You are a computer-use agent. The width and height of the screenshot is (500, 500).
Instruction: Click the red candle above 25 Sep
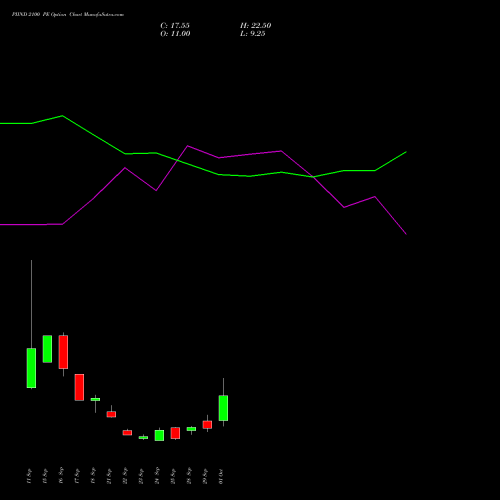[175, 433]
